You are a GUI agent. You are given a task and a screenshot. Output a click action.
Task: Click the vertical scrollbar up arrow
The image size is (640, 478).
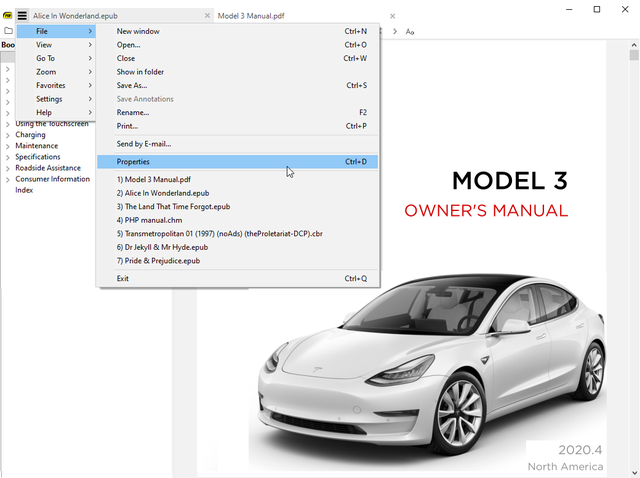[634, 45]
